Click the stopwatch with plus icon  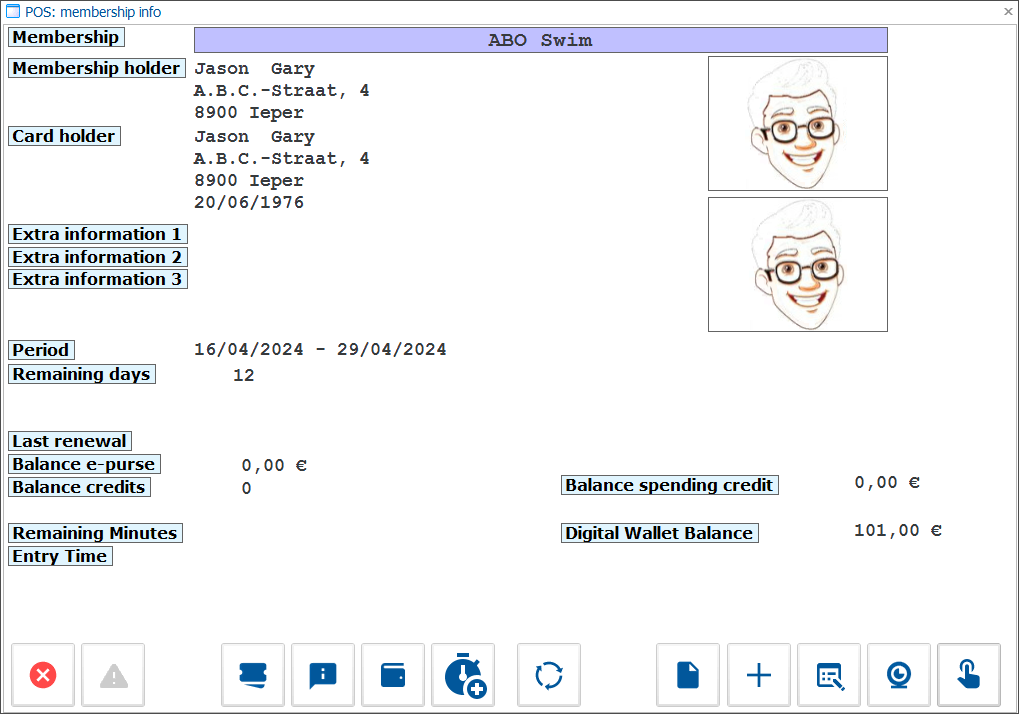coord(464,675)
